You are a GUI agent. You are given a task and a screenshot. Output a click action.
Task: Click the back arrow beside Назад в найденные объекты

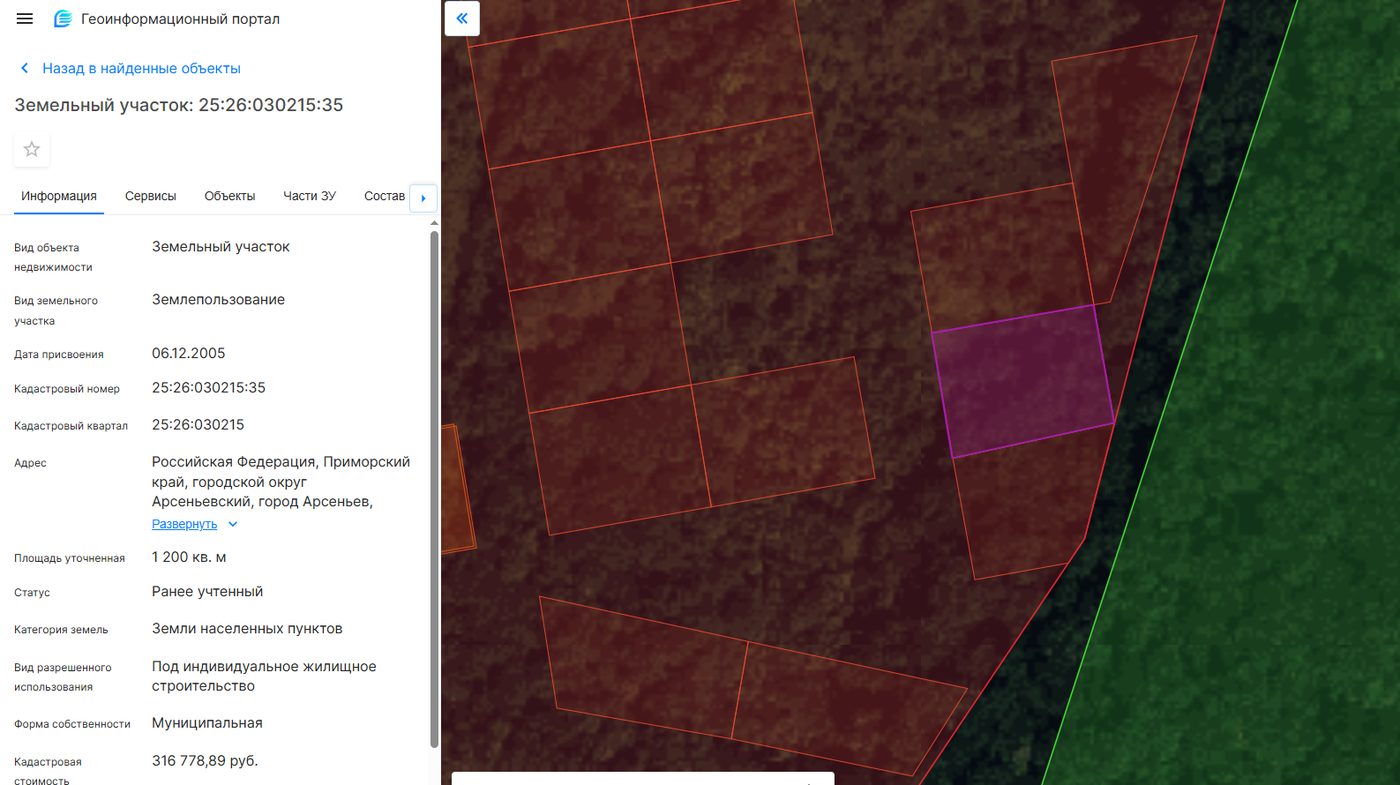24,69
